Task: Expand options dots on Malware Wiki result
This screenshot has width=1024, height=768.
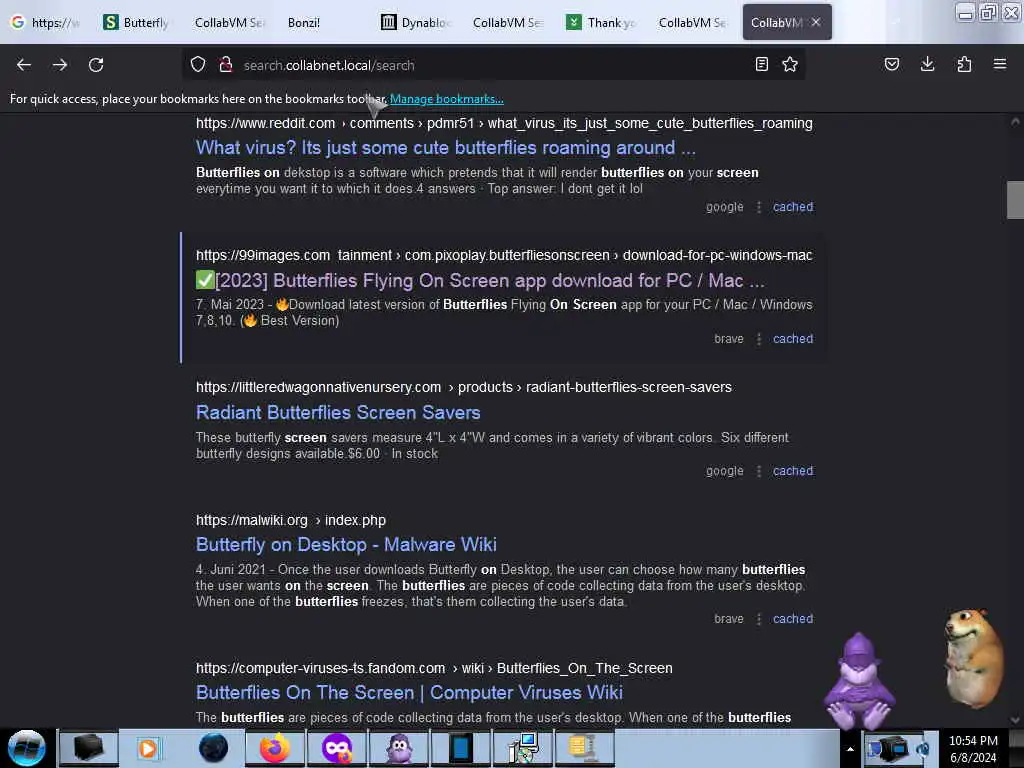Action: [759, 619]
